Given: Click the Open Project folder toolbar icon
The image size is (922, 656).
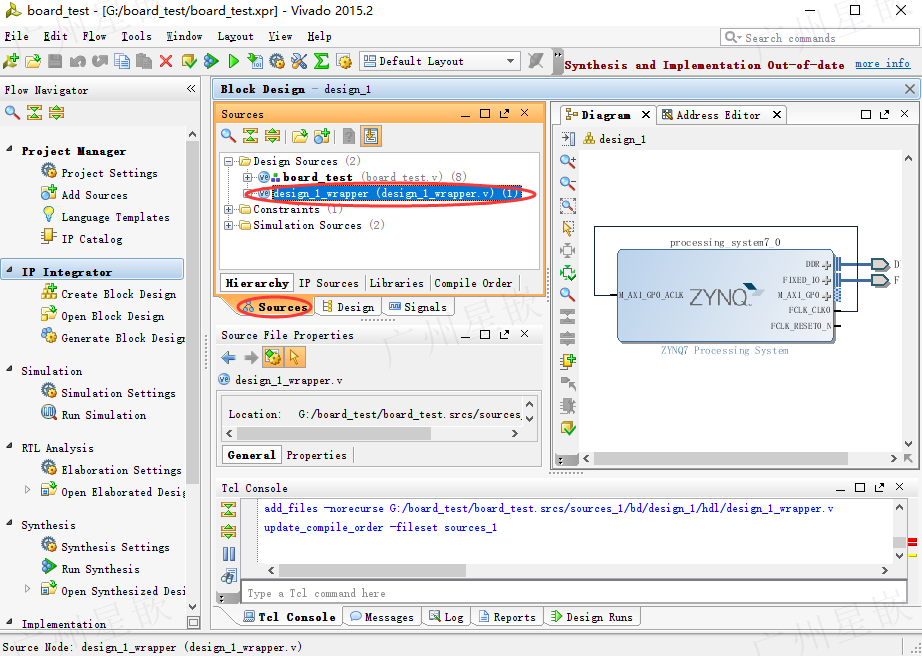Looking at the screenshot, I should pos(33,61).
